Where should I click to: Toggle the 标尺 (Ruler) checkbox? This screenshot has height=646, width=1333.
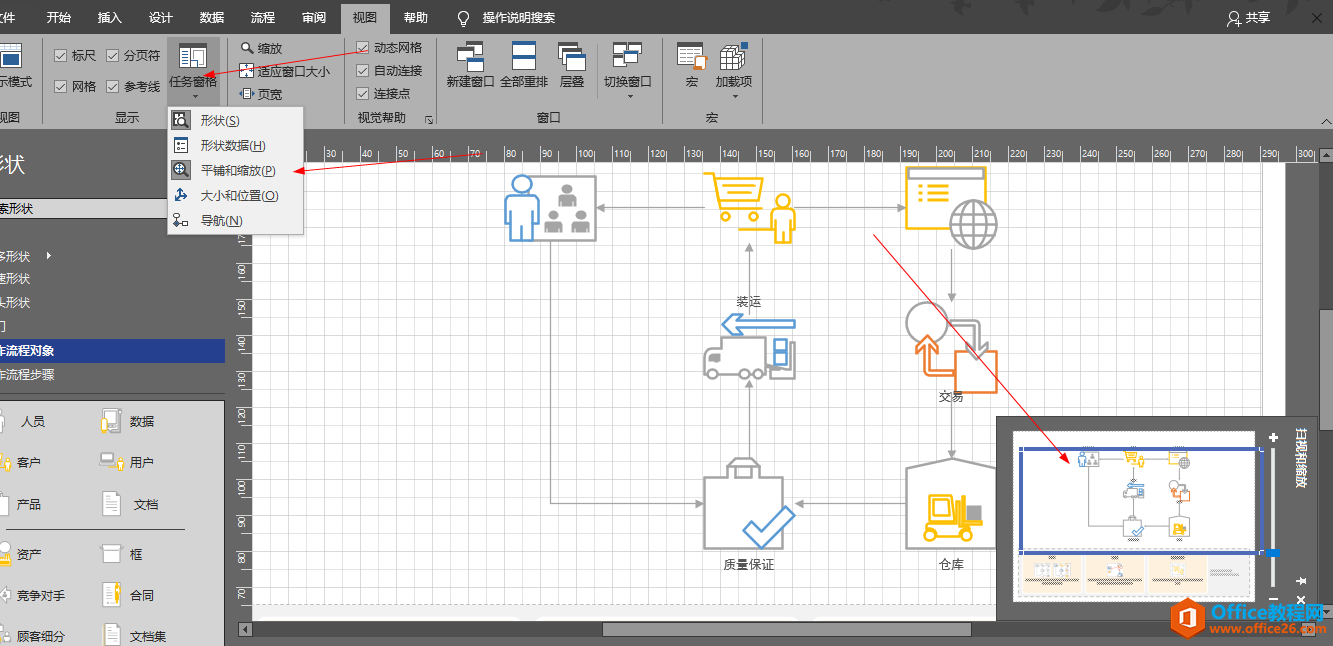61,56
